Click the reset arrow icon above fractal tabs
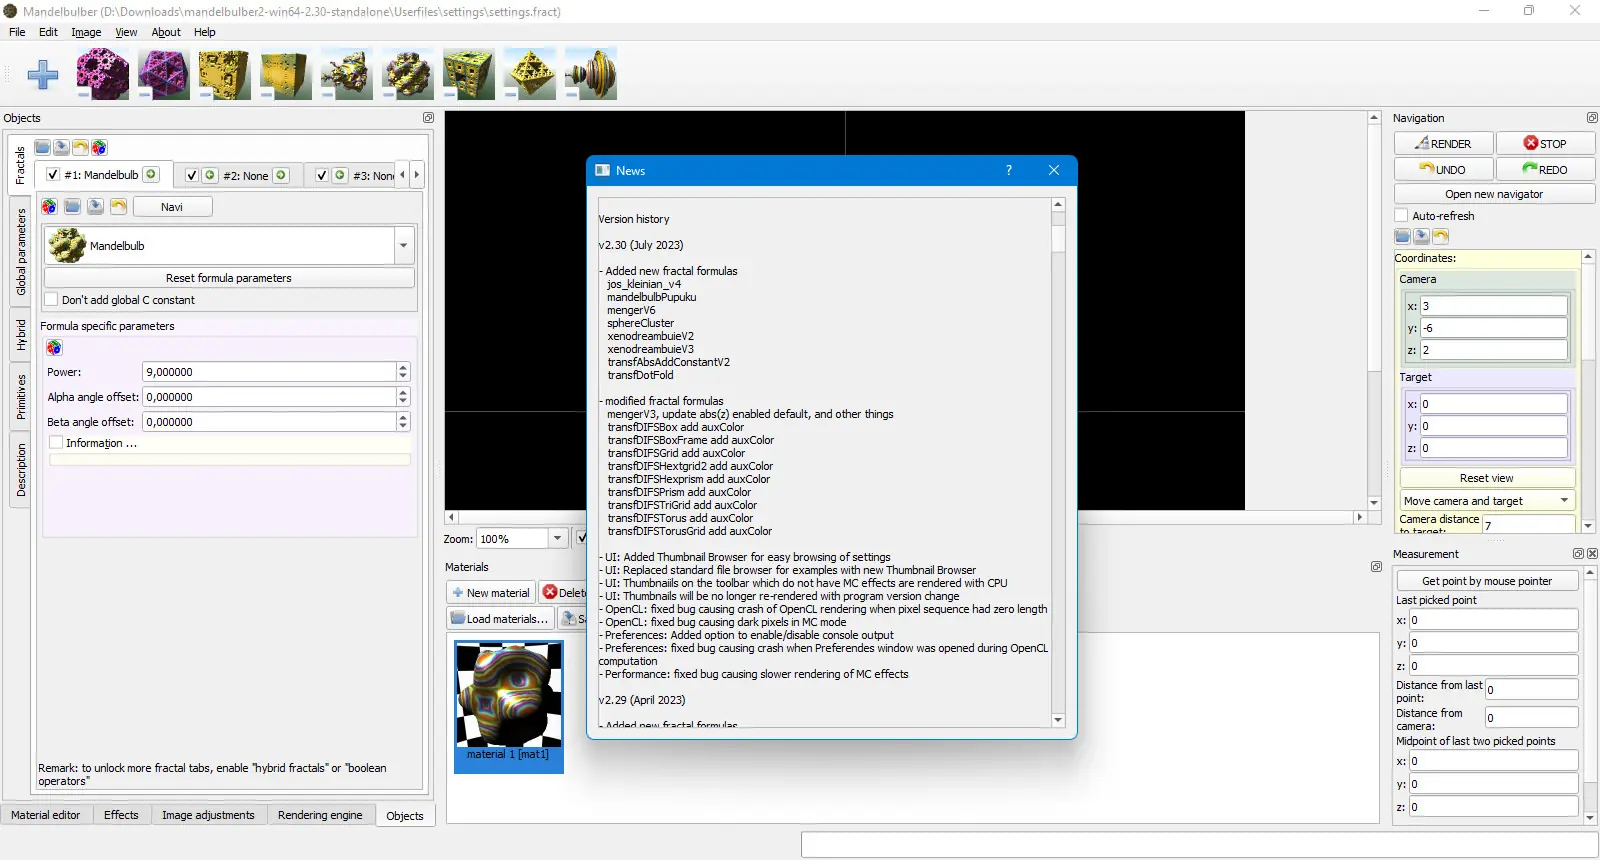Viewport: 1600px width, 860px height. point(81,148)
